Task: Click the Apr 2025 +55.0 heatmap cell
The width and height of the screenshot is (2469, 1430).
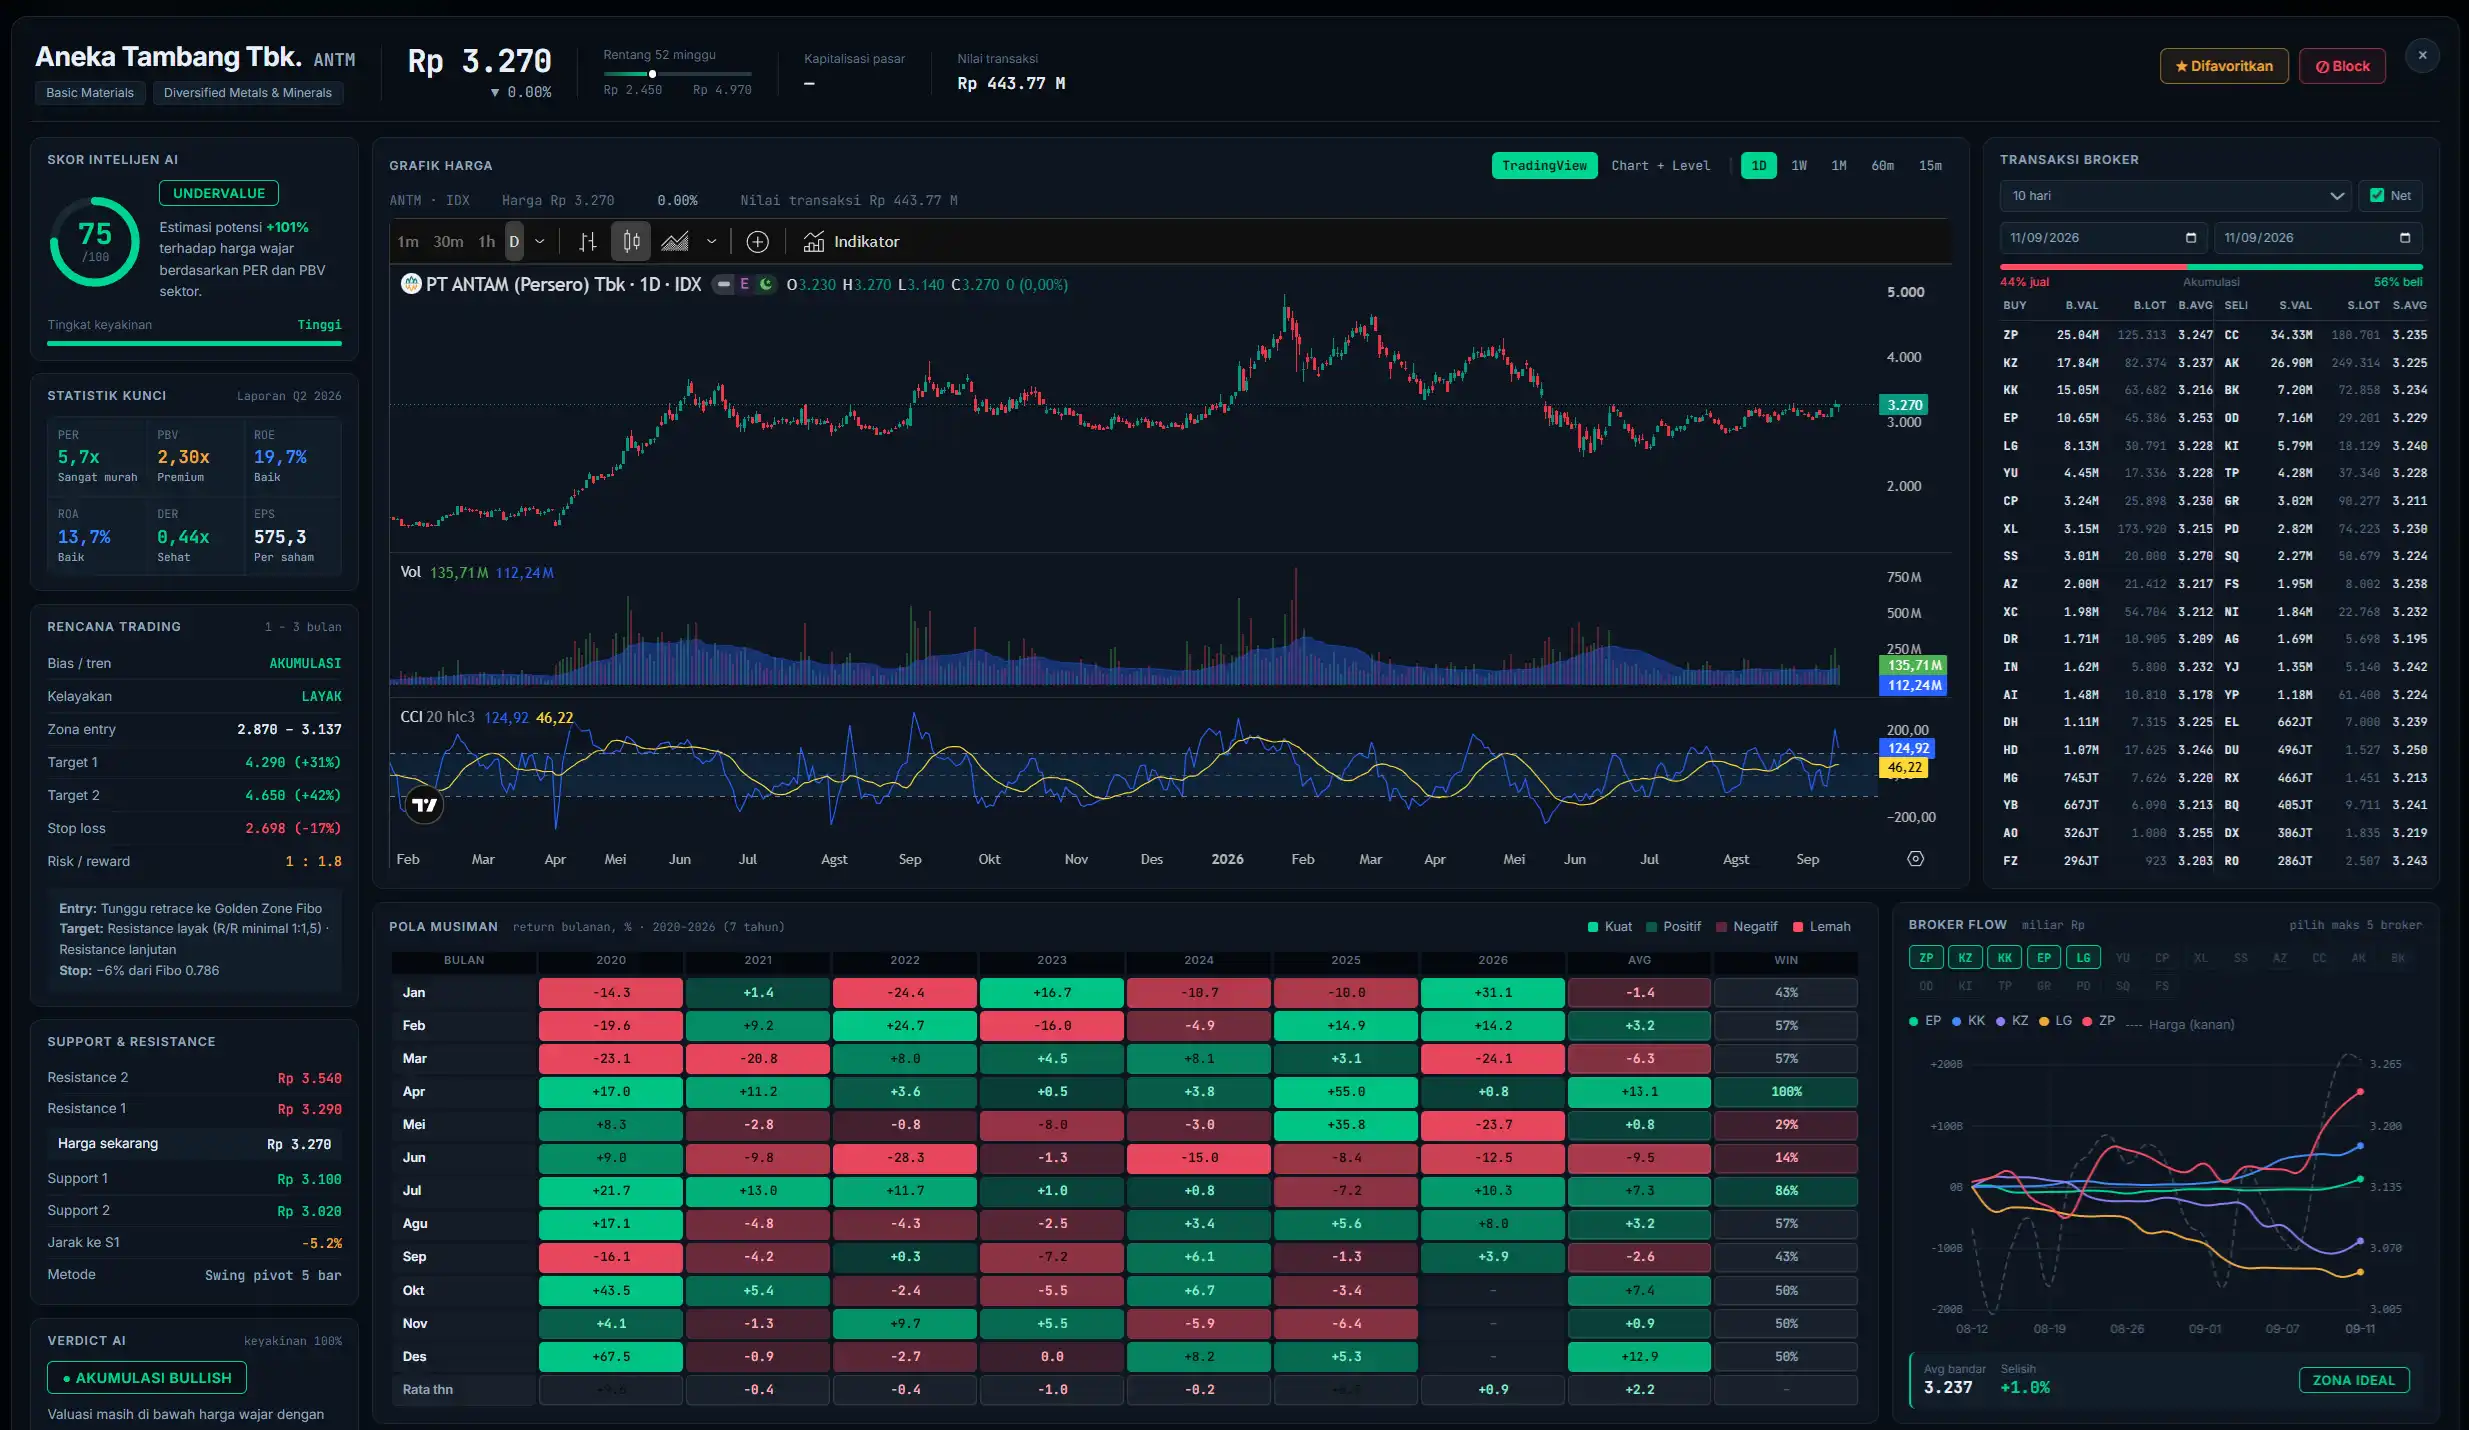Action: (1346, 1092)
